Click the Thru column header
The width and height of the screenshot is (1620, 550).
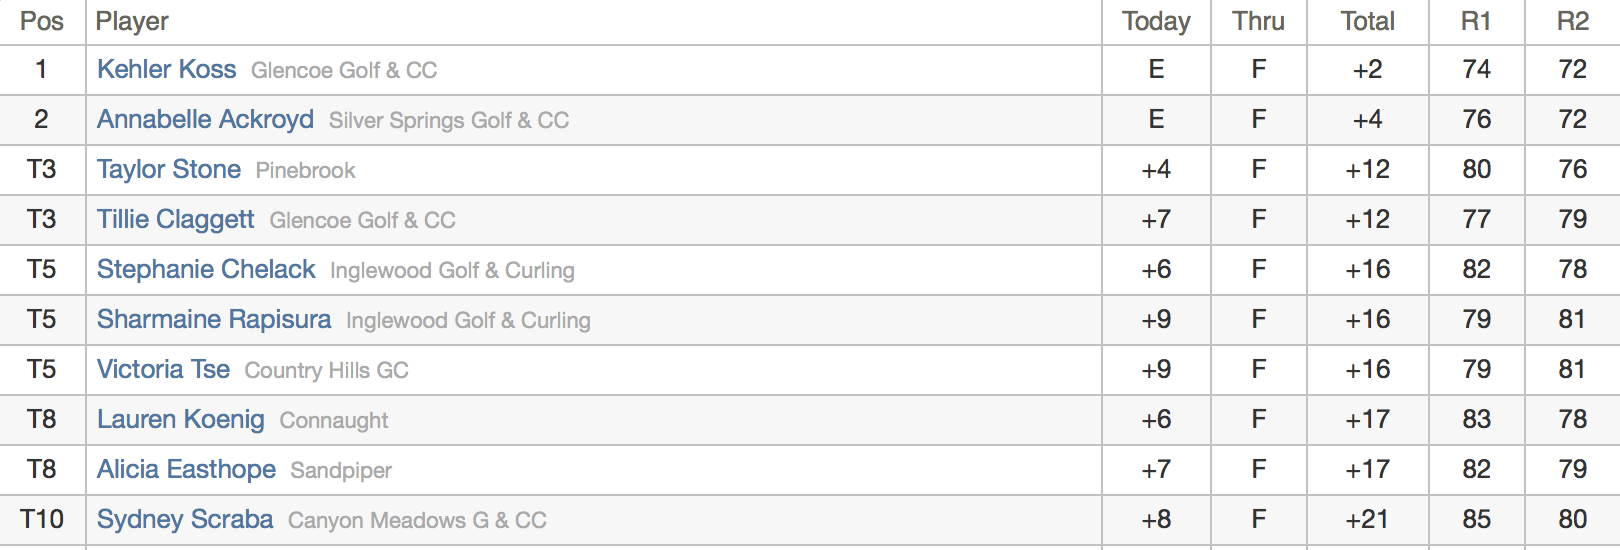pos(1258,21)
